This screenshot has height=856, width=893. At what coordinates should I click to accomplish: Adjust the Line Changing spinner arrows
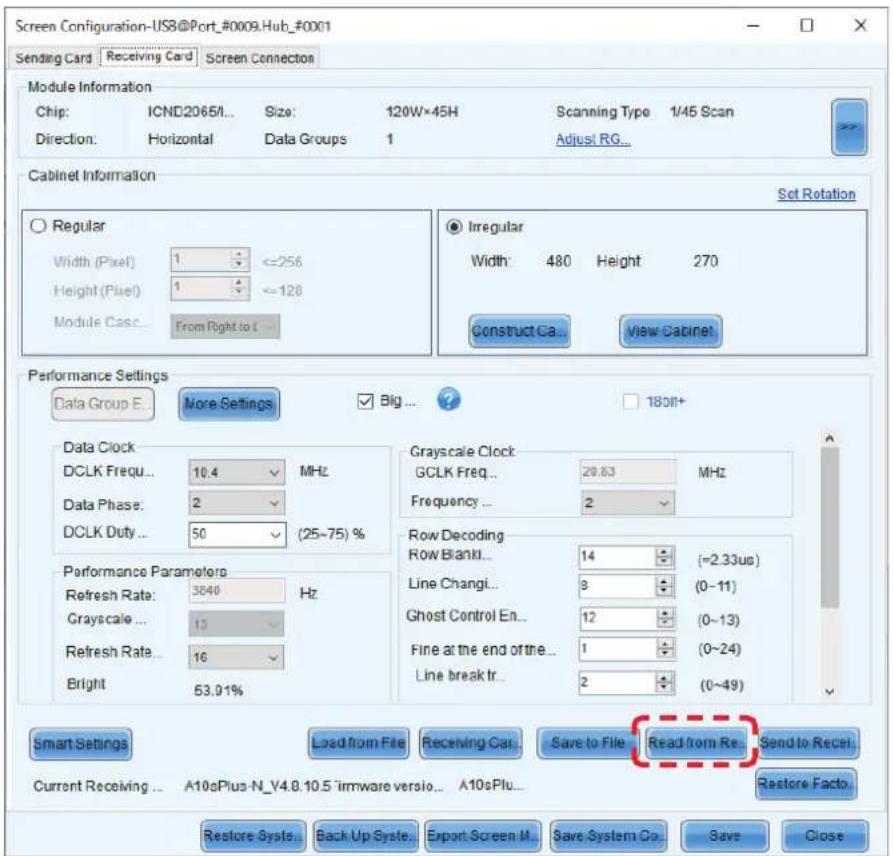tap(665, 586)
